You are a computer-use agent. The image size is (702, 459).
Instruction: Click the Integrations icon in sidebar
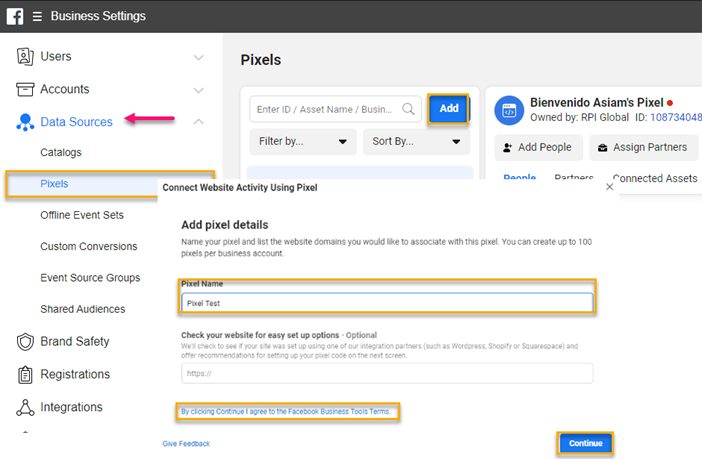[x=25, y=408]
